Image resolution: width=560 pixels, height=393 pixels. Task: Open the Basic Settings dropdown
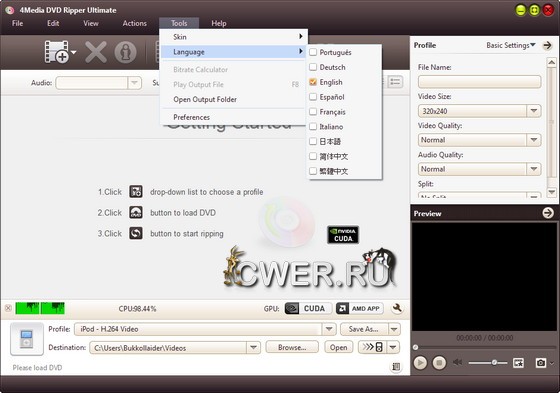pyautogui.click(x=511, y=45)
